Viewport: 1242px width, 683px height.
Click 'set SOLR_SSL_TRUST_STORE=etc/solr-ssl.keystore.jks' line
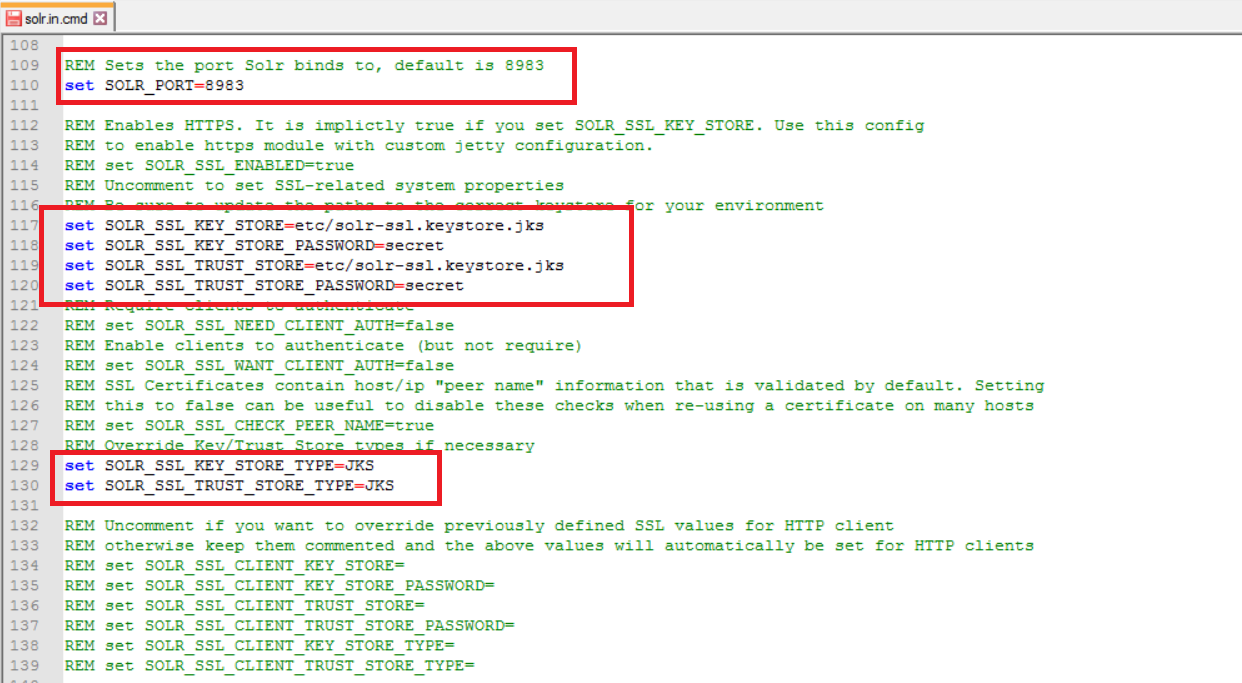(315, 265)
